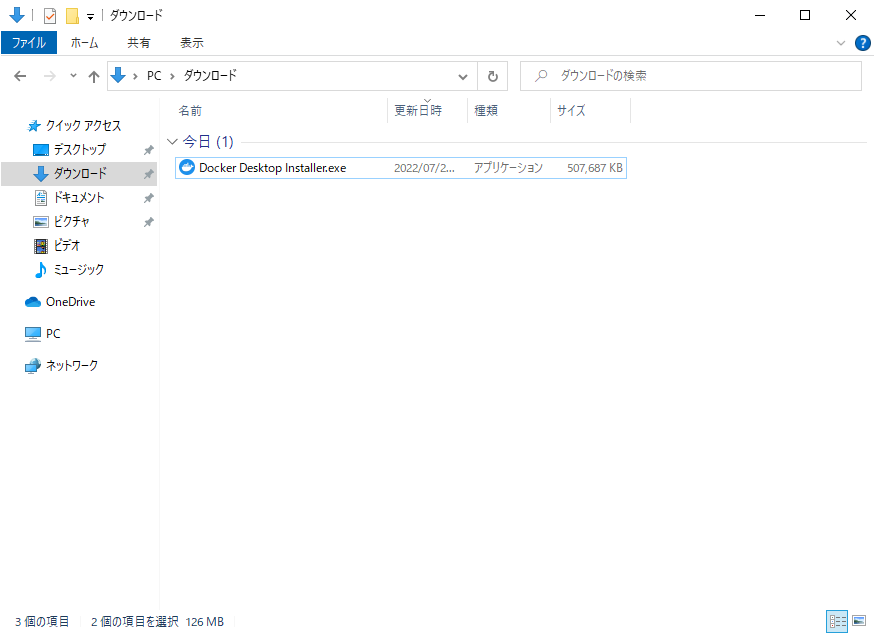
Task: Click the 507,687 KB size cell
Action: coord(595,168)
